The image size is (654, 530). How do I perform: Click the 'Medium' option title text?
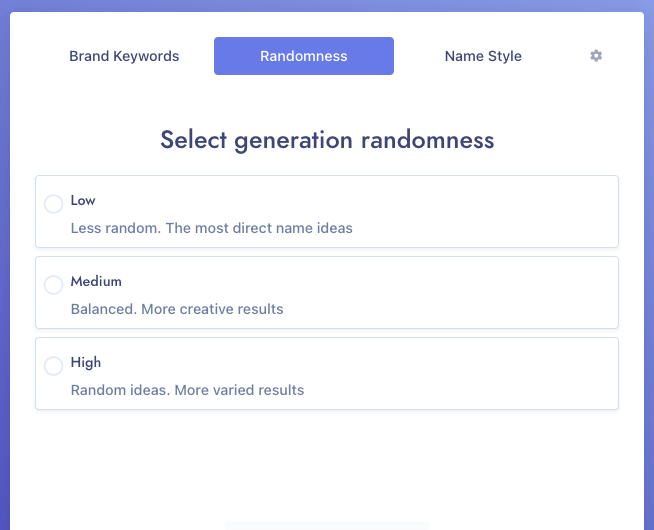[x=96, y=282]
